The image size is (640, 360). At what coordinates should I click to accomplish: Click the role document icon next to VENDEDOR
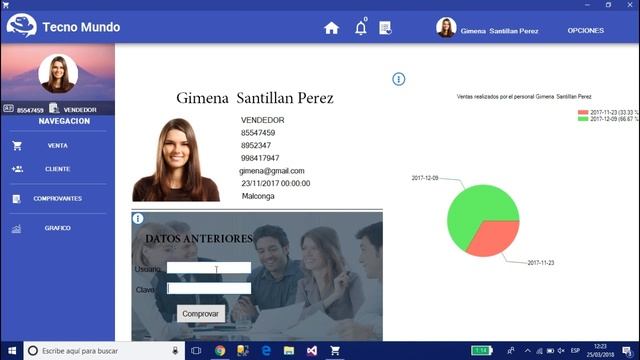tap(54, 108)
